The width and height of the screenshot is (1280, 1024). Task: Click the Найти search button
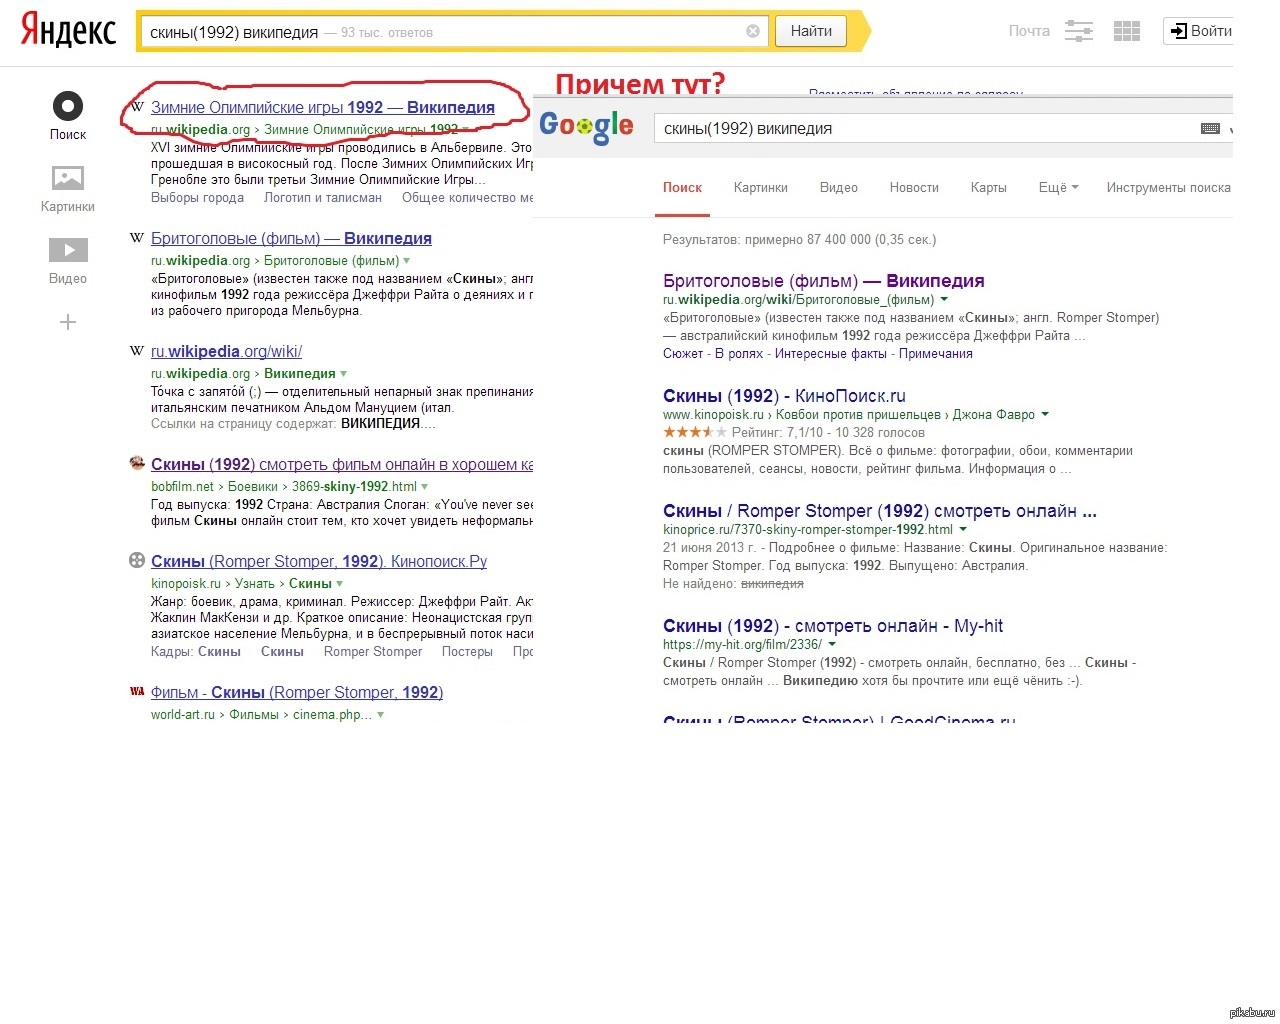click(x=811, y=31)
